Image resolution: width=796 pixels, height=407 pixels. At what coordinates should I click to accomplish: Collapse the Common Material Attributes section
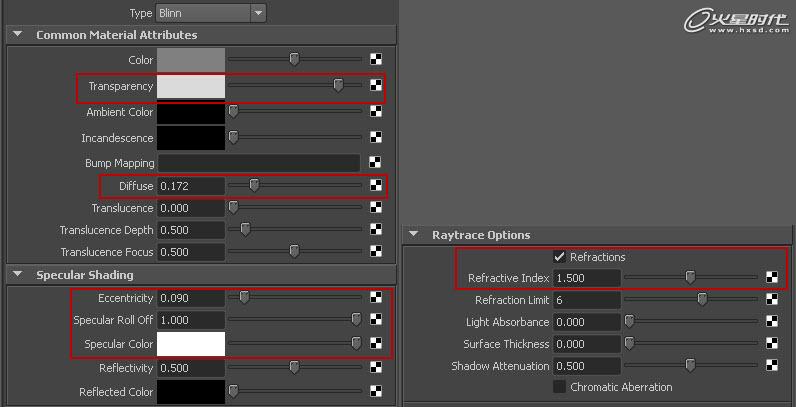18,35
